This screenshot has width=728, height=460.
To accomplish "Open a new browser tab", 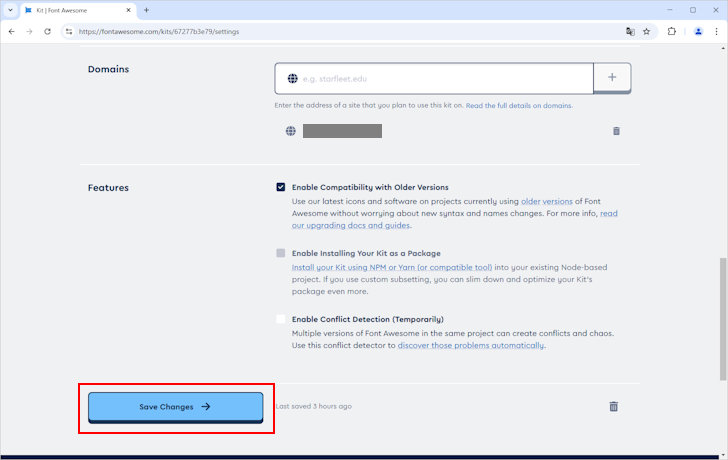I will [146, 10].
